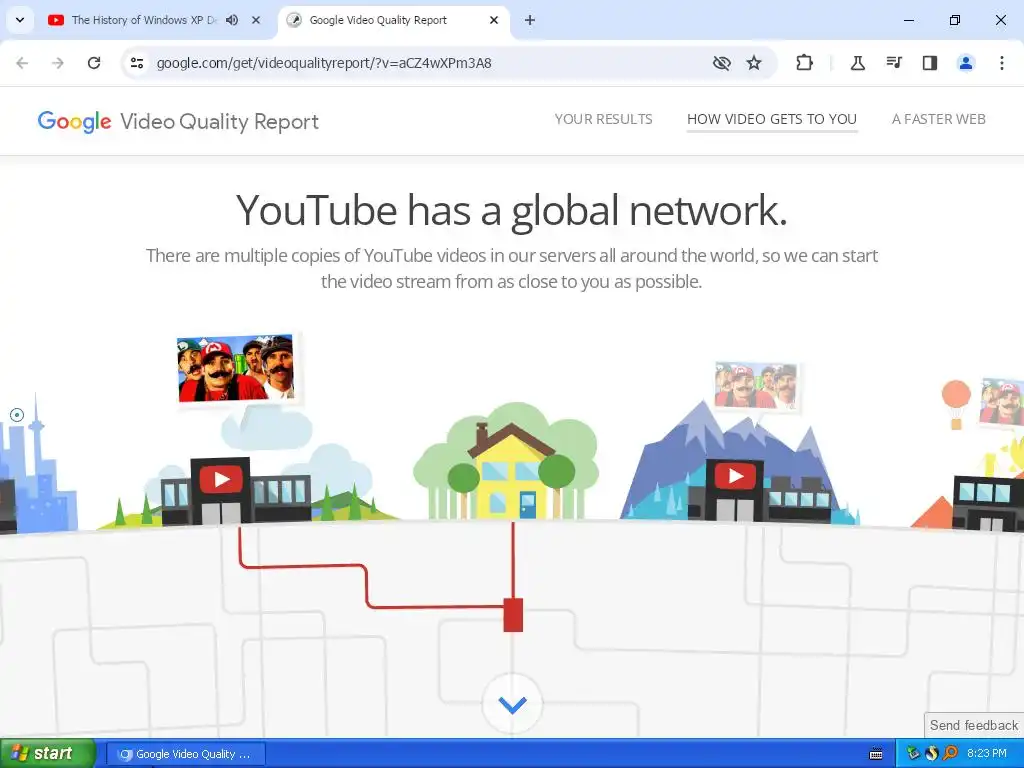This screenshot has height=768, width=1024.
Task: Open the Windows start button
Action: pyautogui.click(x=48, y=753)
